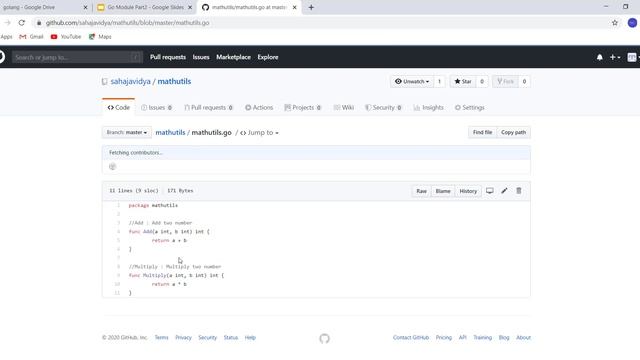Expand the Jump to dropdown

[x=259, y=133]
